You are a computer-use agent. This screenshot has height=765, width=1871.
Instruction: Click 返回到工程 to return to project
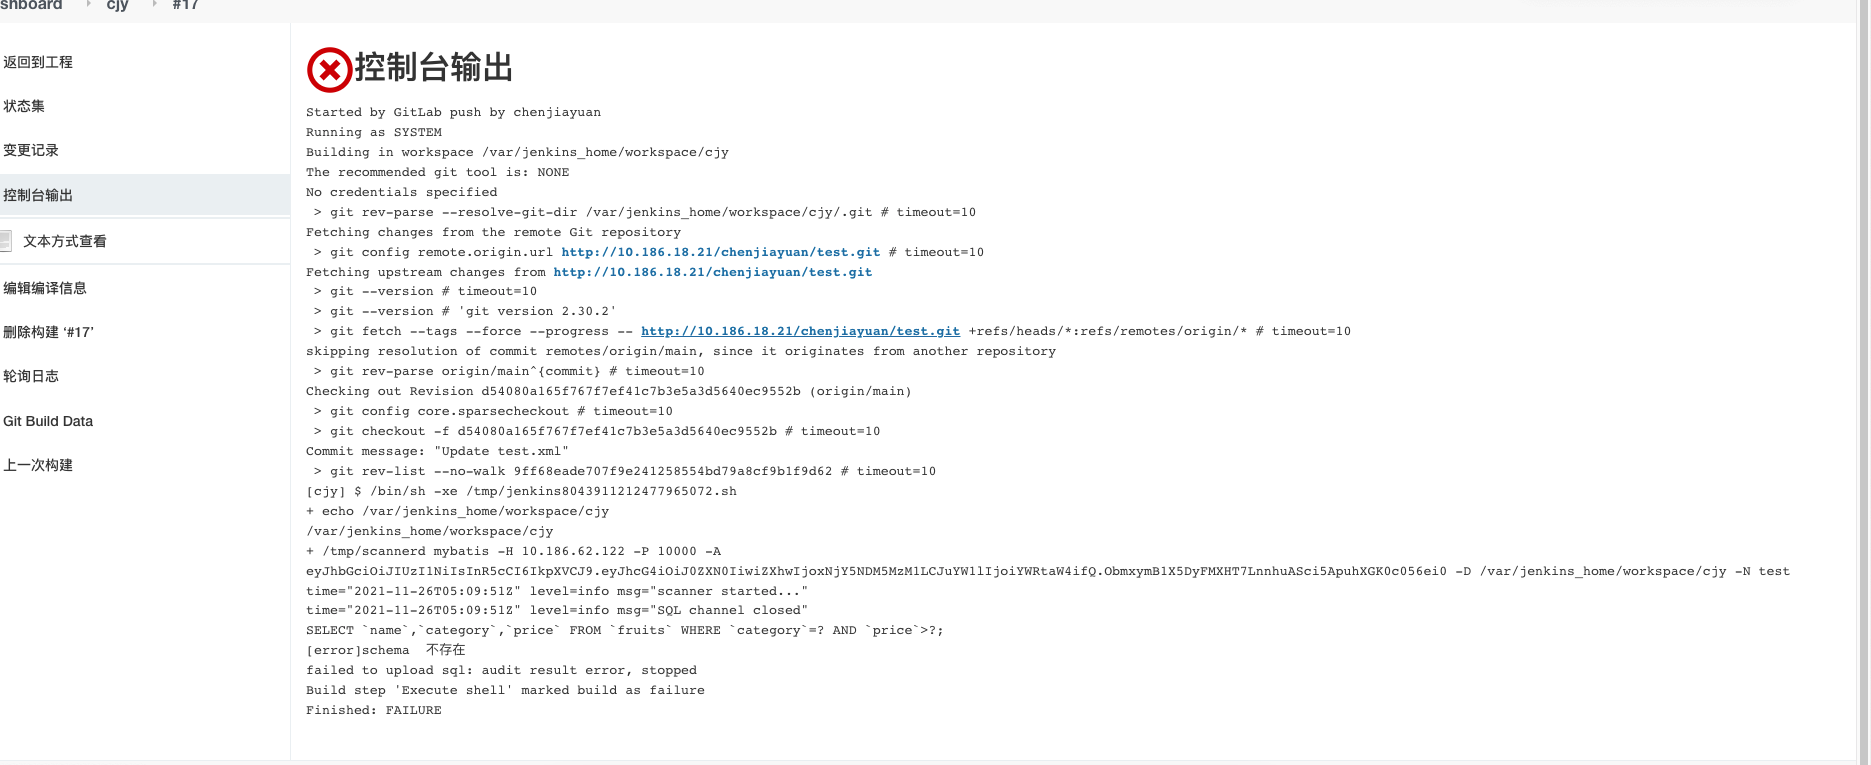pyautogui.click(x=37, y=61)
